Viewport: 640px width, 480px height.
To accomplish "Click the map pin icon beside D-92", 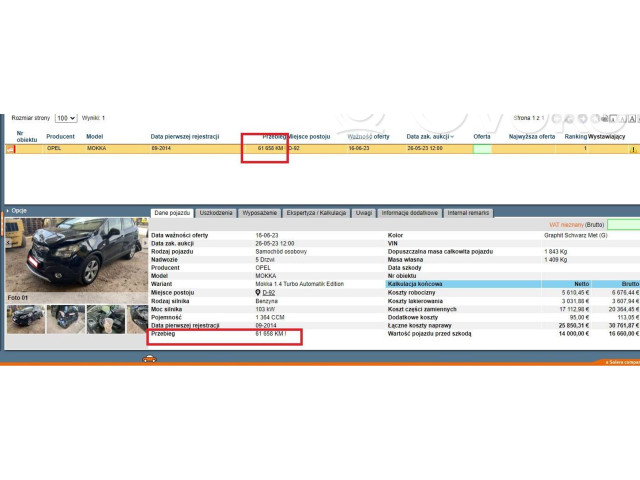I will pos(258,293).
